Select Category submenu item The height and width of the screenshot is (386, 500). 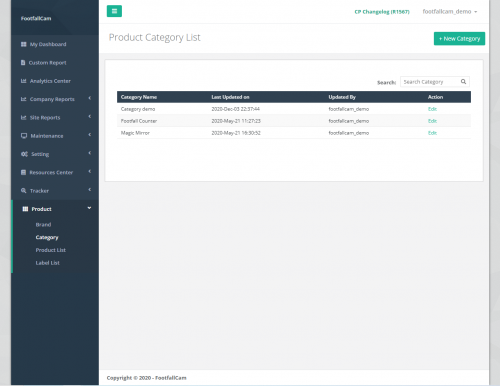[x=47, y=237]
